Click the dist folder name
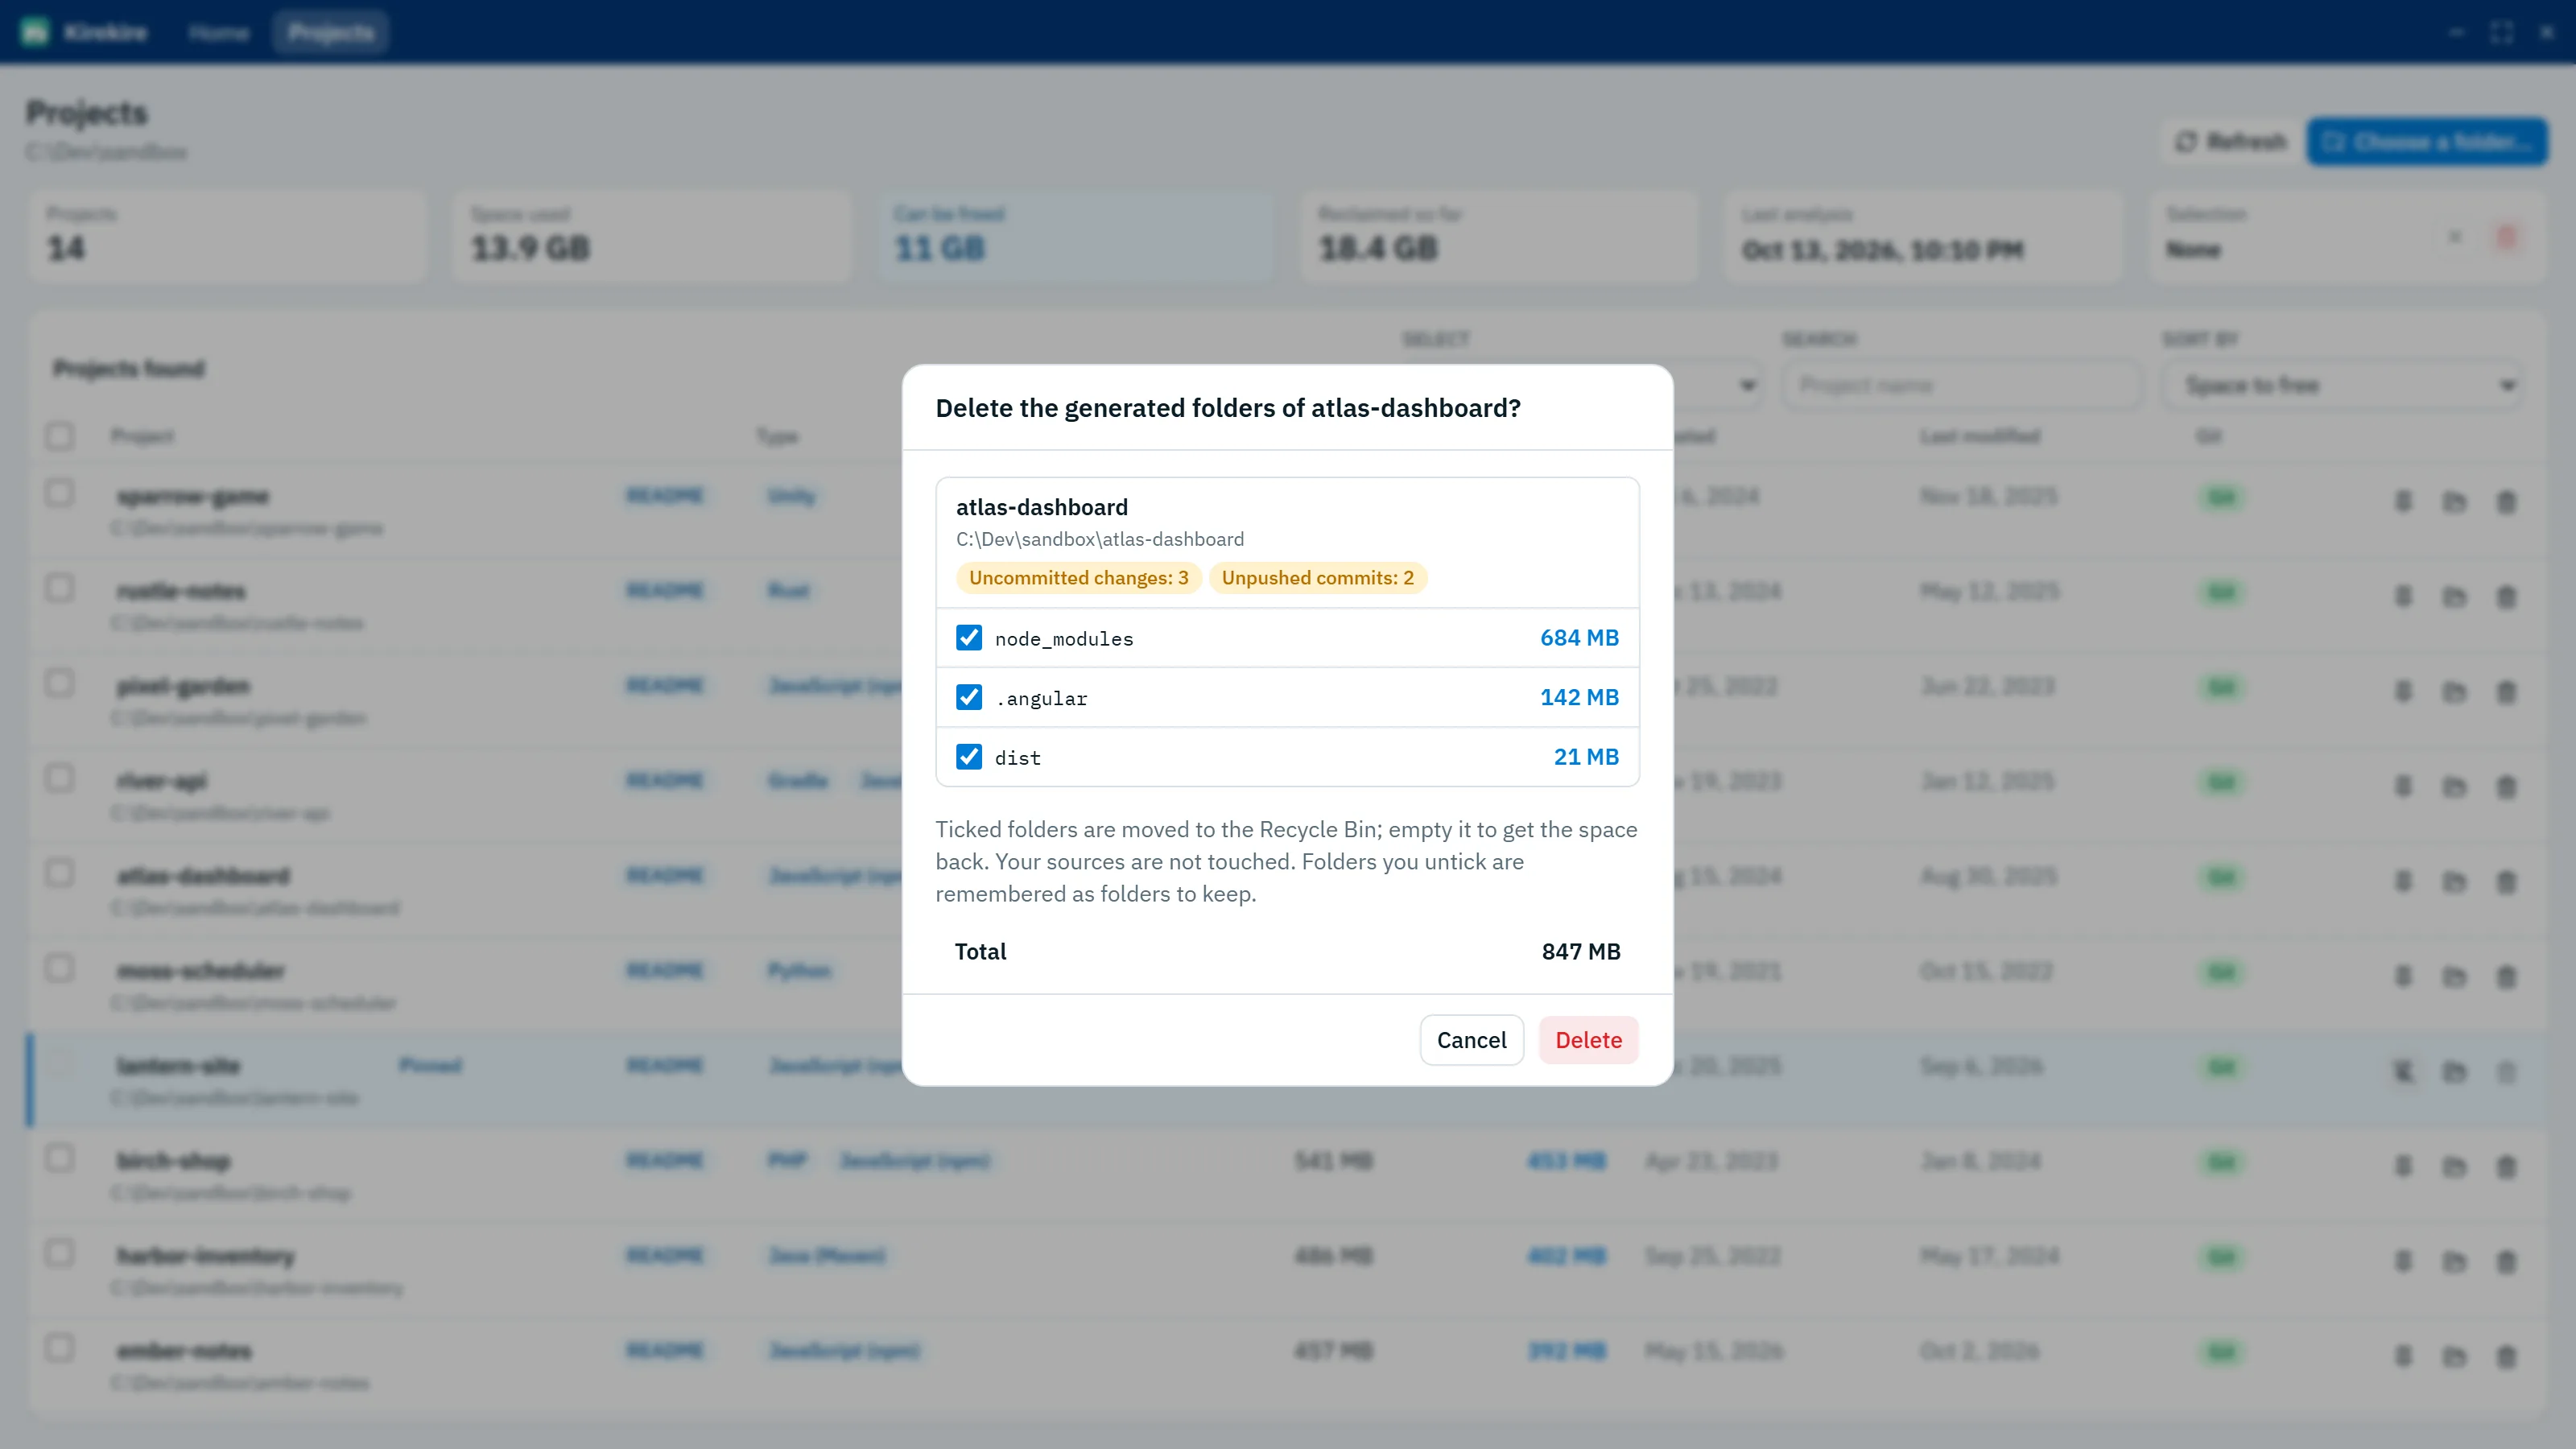The height and width of the screenshot is (1449, 2576). pos(1018,758)
